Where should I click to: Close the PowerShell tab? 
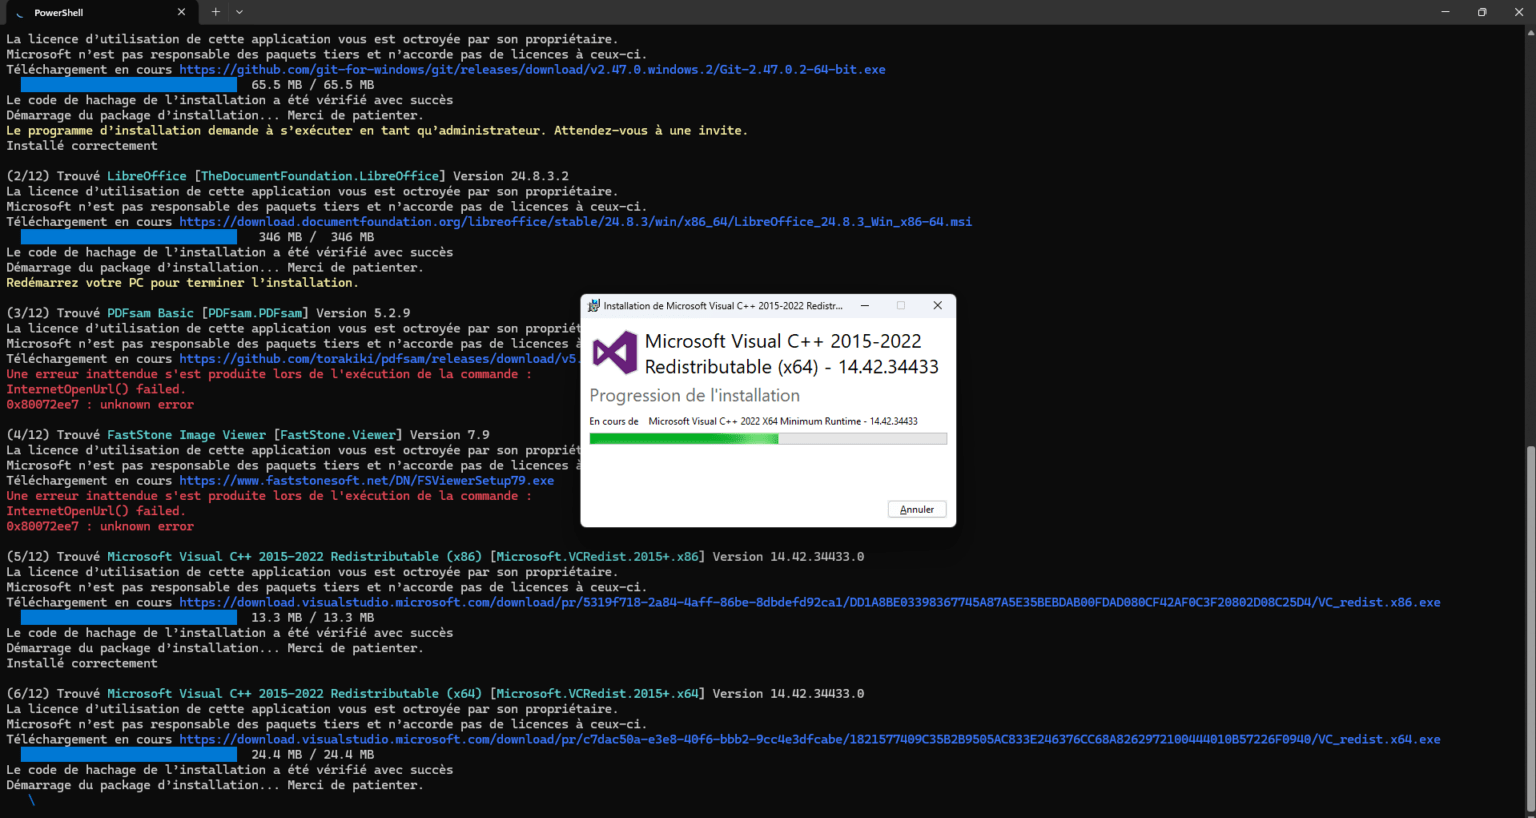tap(181, 12)
